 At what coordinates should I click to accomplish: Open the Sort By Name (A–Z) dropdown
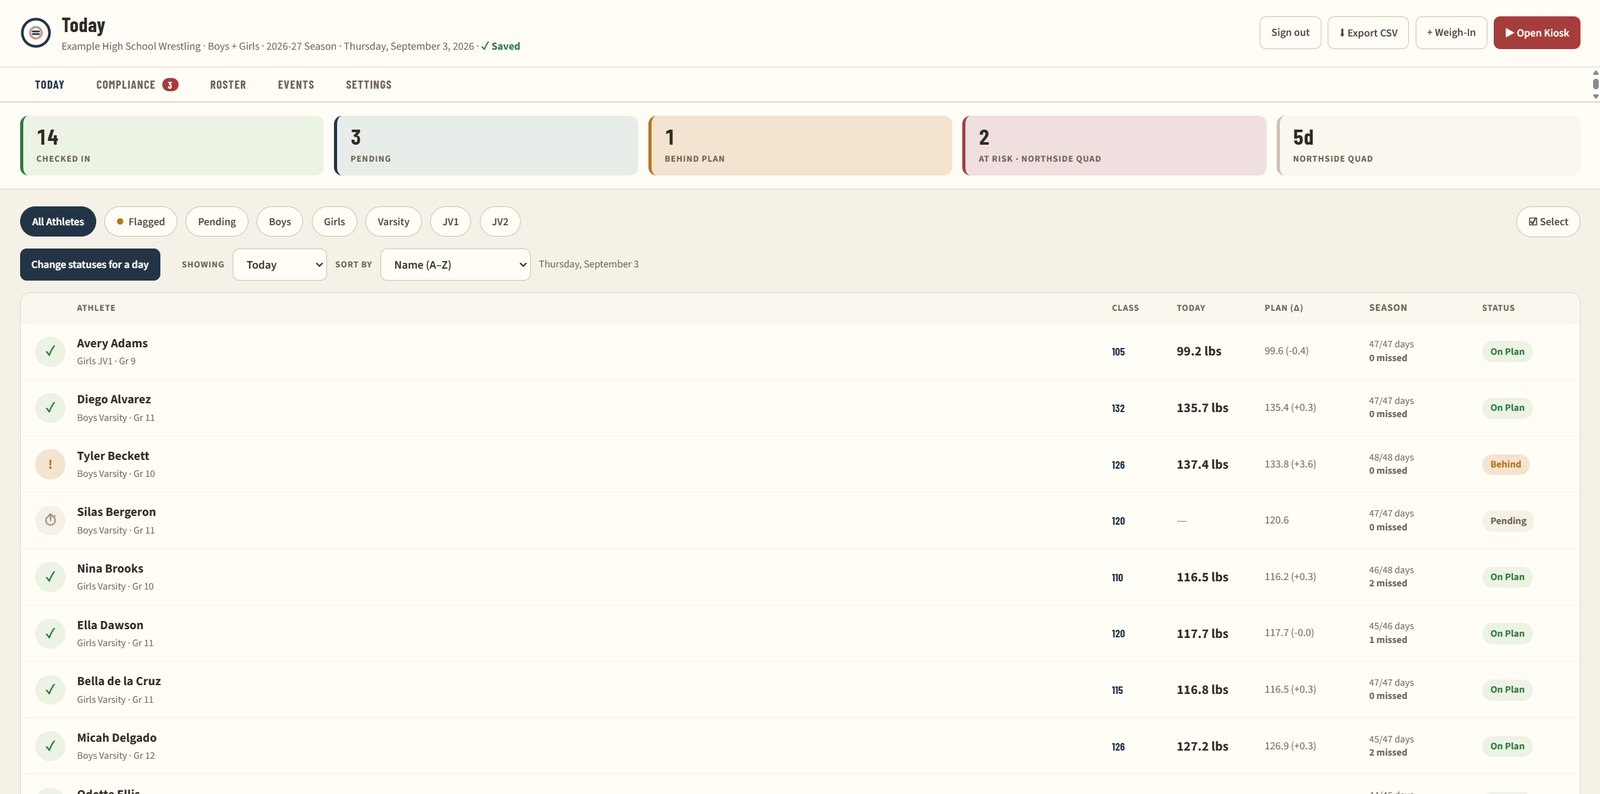coord(456,265)
